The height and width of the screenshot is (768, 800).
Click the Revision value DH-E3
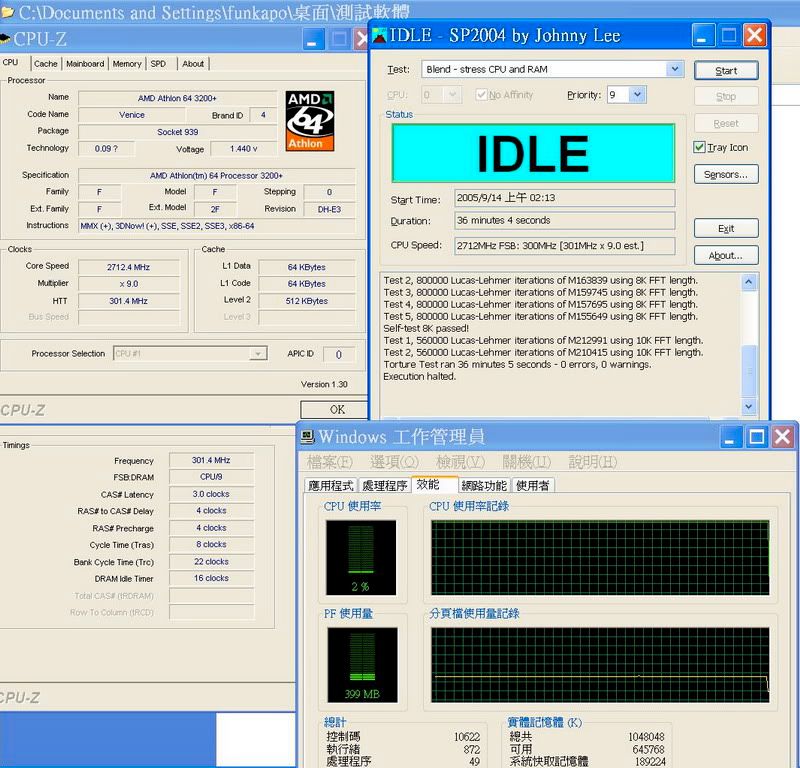[x=329, y=209]
